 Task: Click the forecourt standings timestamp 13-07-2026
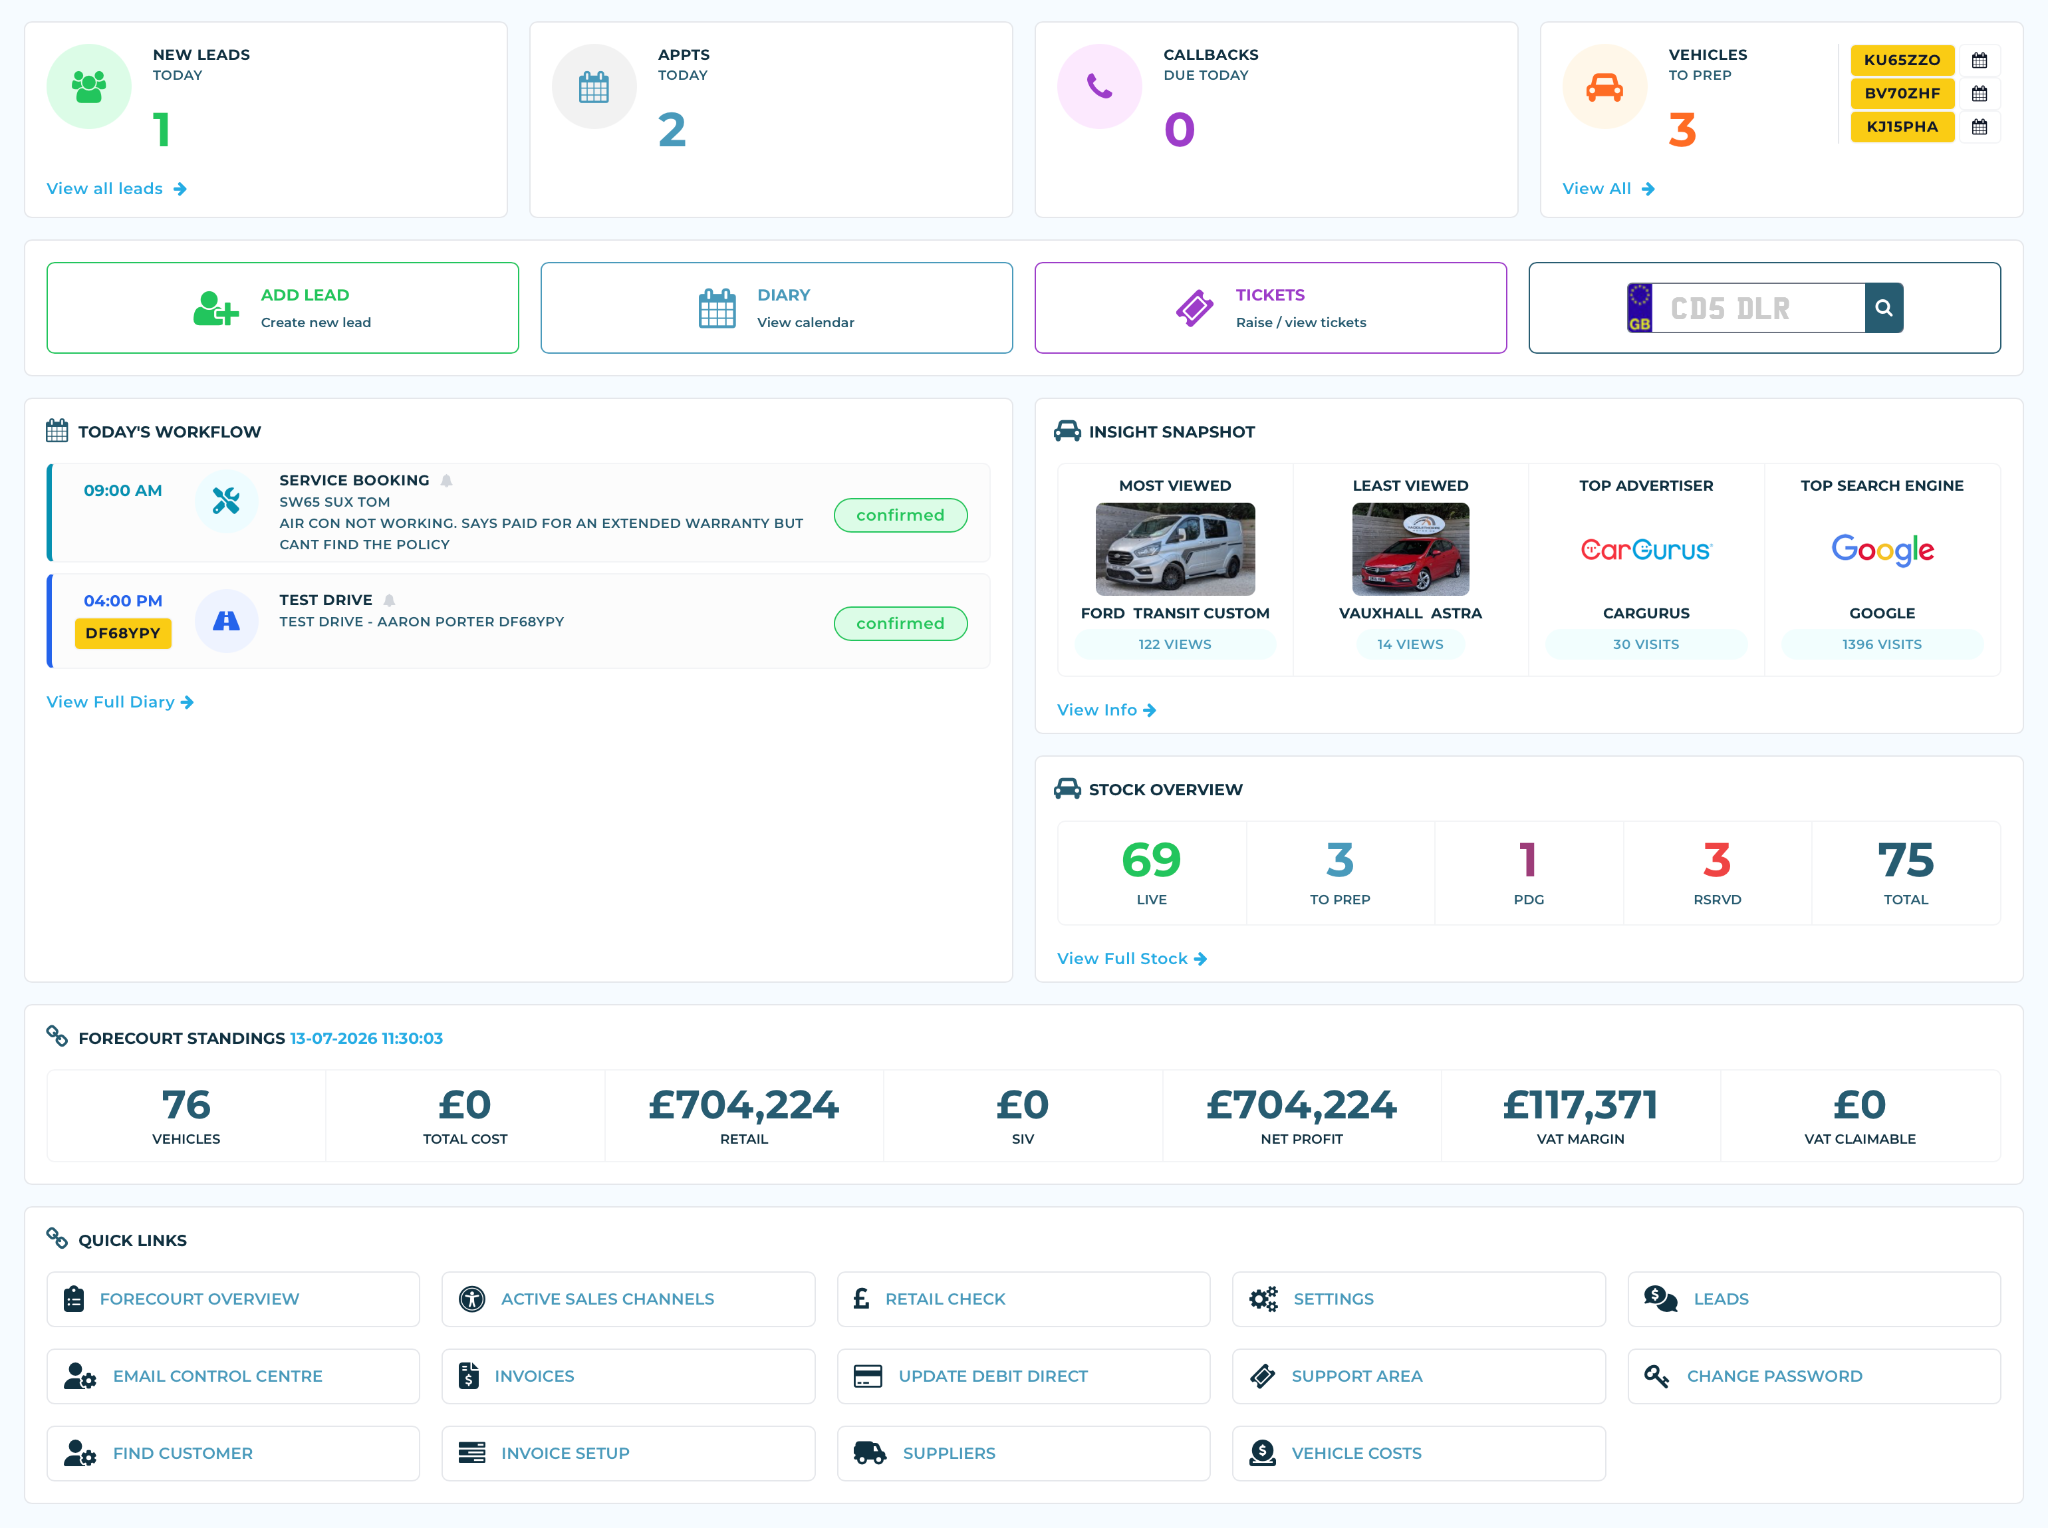[x=366, y=1039]
